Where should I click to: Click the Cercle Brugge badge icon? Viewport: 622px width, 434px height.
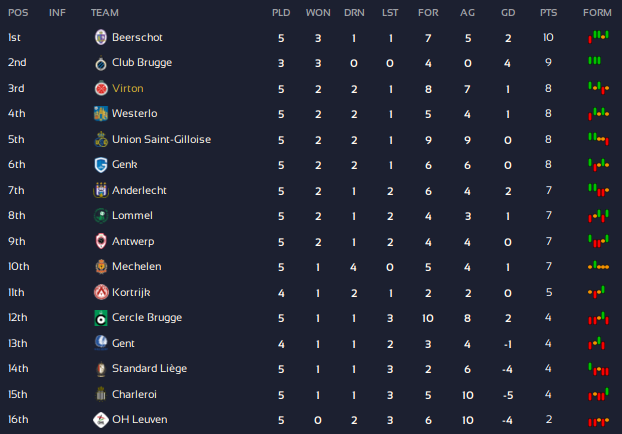click(x=101, y=318)
